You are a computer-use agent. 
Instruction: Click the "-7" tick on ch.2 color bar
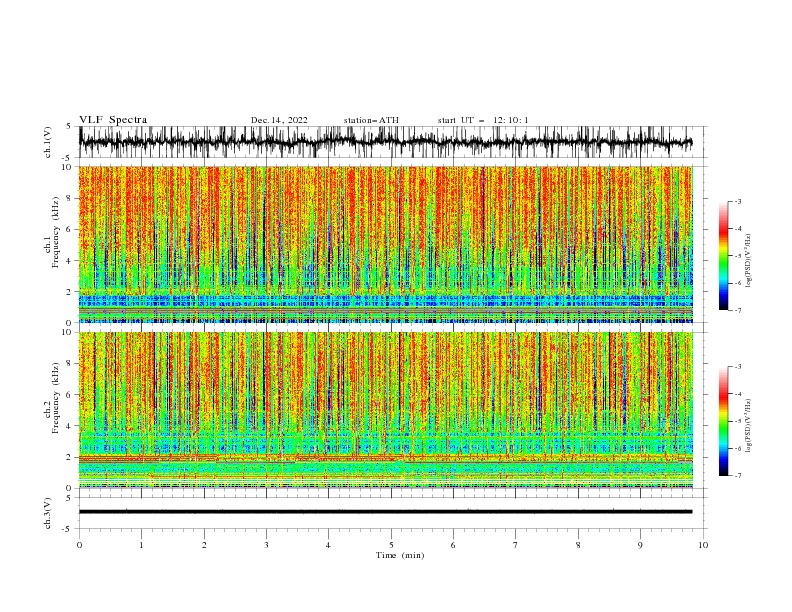tap(738, 476)
